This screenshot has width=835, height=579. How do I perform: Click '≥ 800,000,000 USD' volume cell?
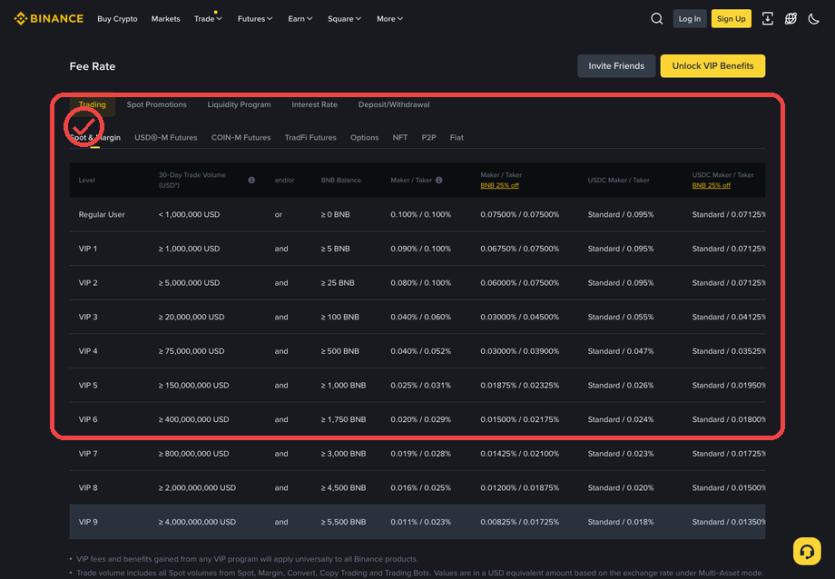click(x=194, y=453)
